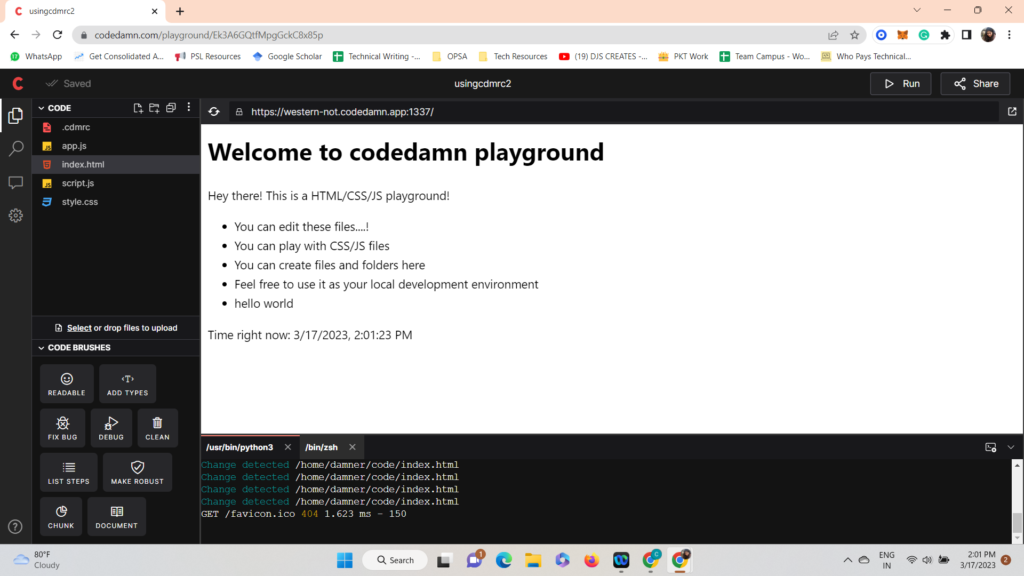The width and height of the screenshot is (1024, 576).
Task: Apply the Fix Bug code brush
Action: coord(63,428)
